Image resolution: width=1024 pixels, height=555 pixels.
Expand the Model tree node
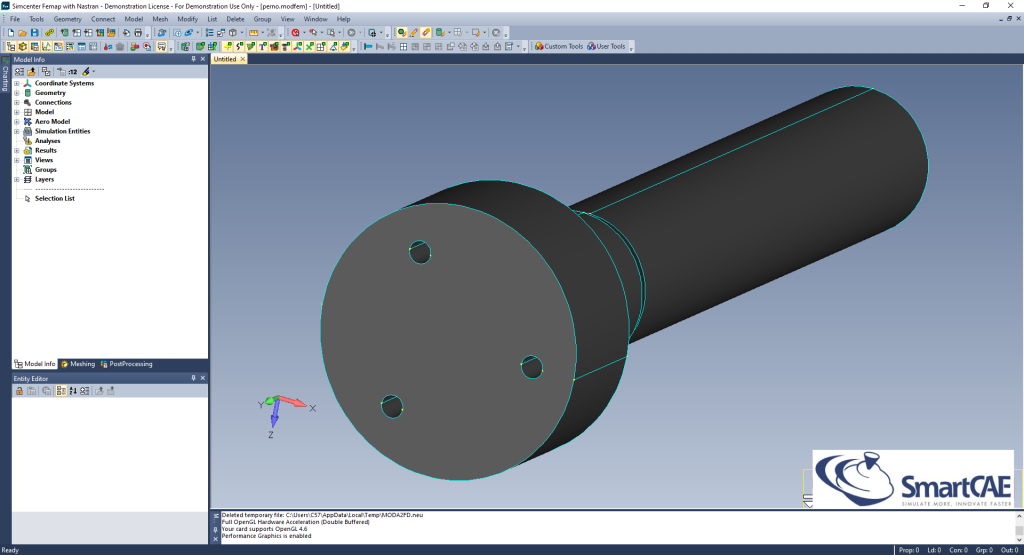(17, 112)
